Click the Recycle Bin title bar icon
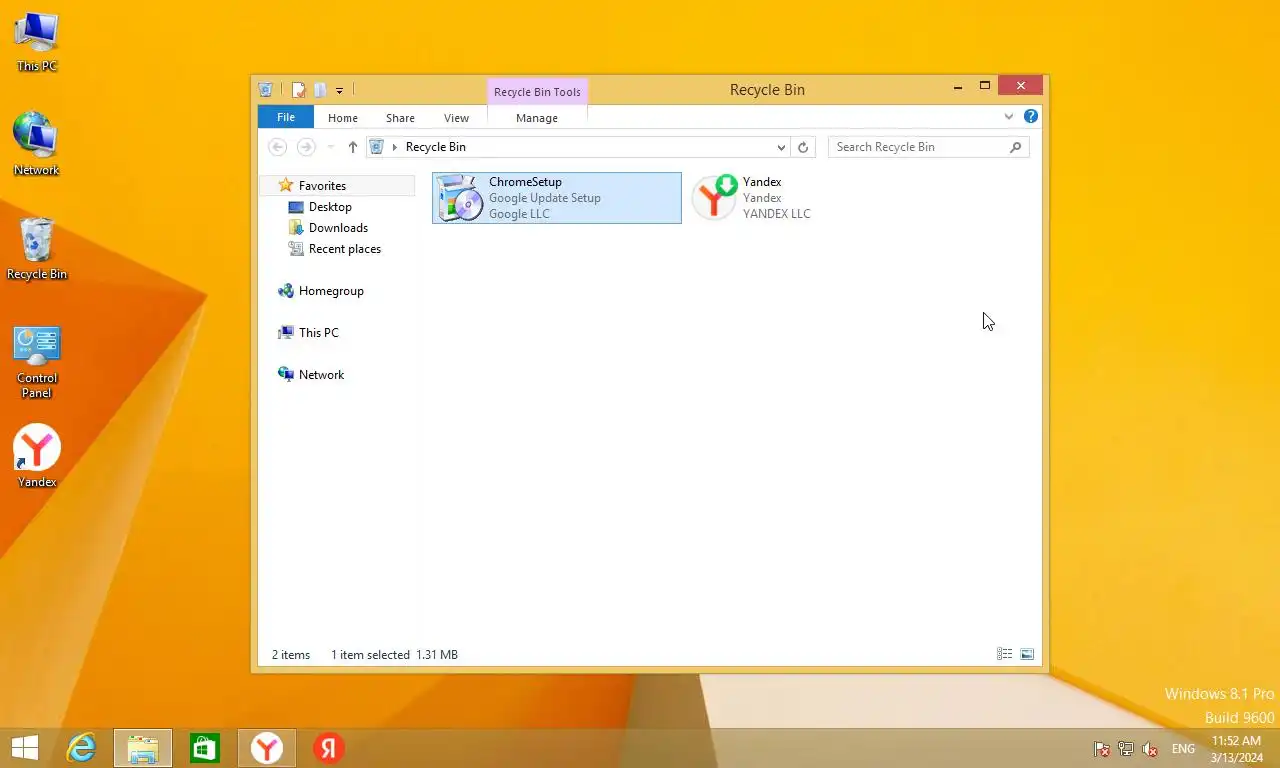The height and width of the screenshot is (768, 1280). (x=265, y=90)
